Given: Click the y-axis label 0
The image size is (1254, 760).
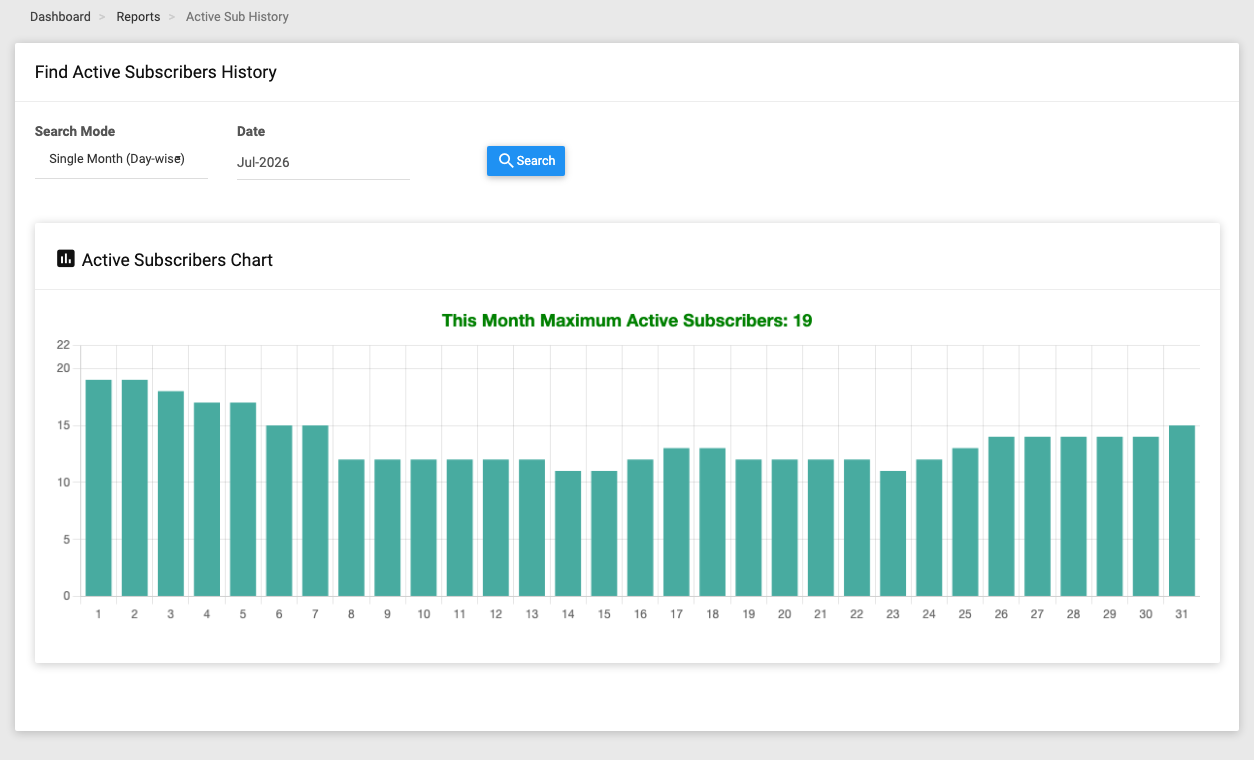Looking at the screenshot, I should (x=67, y=596).
